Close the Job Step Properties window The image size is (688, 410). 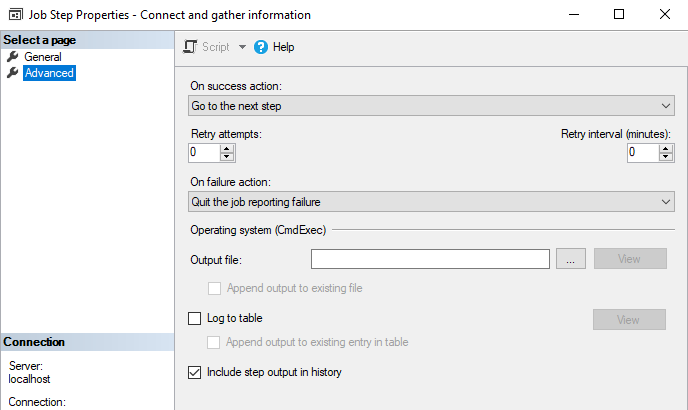(x=665, y=14)
